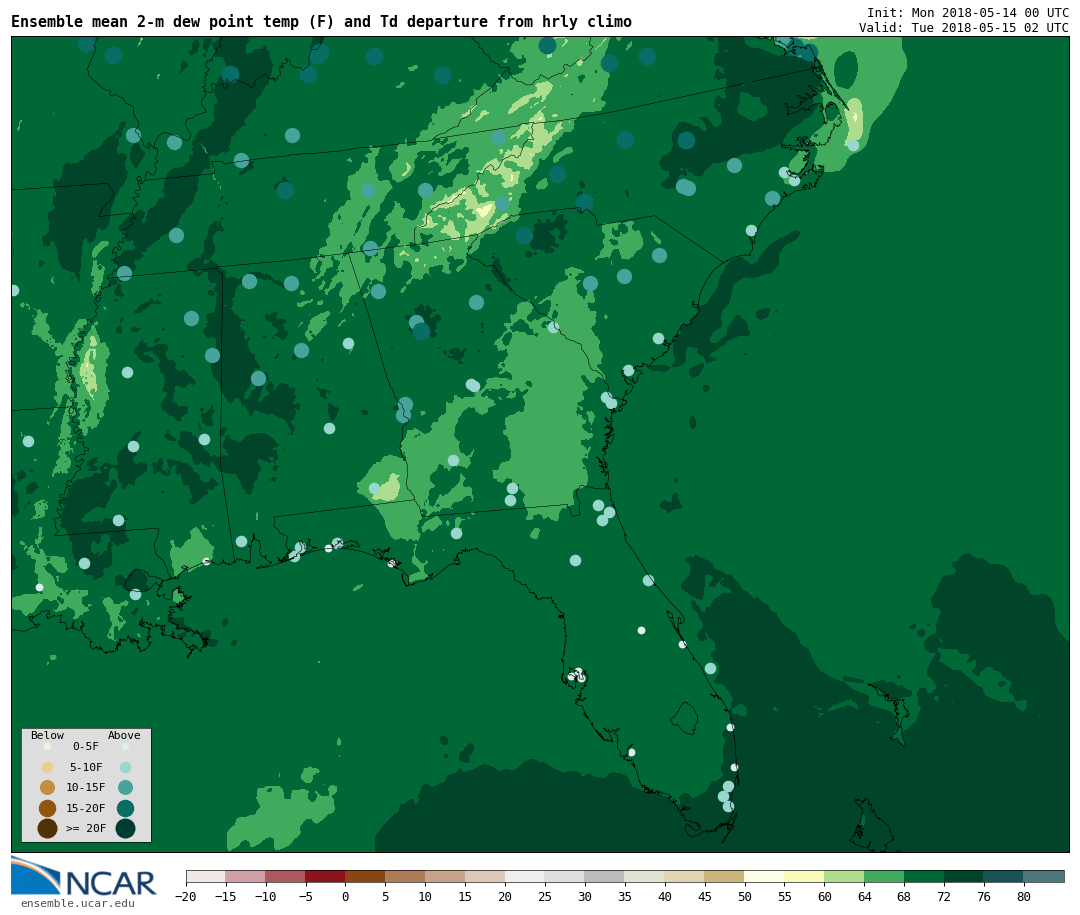
Task: Pick the yellow swatch between 55 and 60
Action: [805, 876]
